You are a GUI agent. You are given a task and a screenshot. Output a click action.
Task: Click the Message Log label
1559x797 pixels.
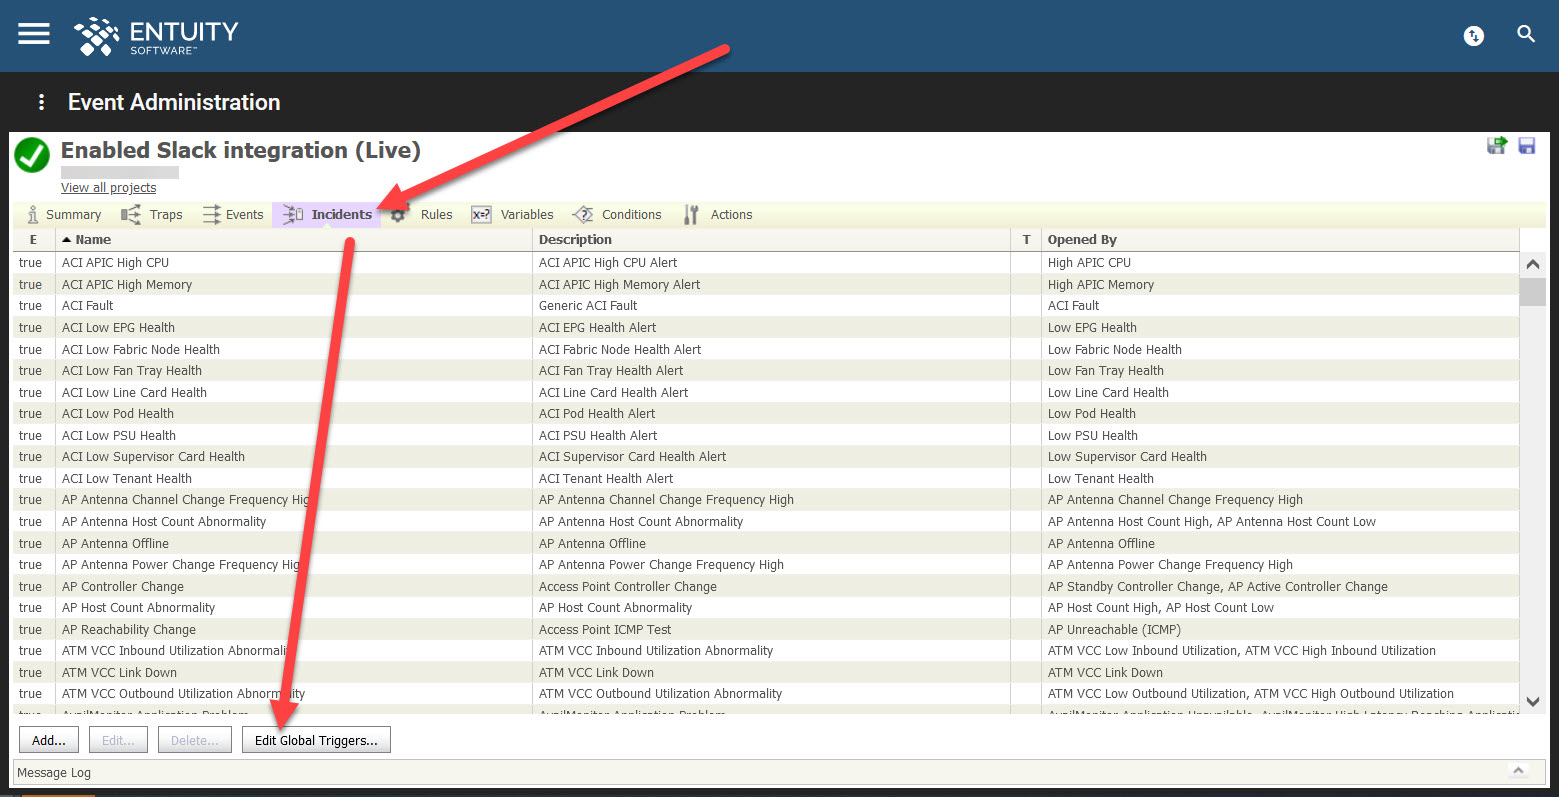(54, 773)
